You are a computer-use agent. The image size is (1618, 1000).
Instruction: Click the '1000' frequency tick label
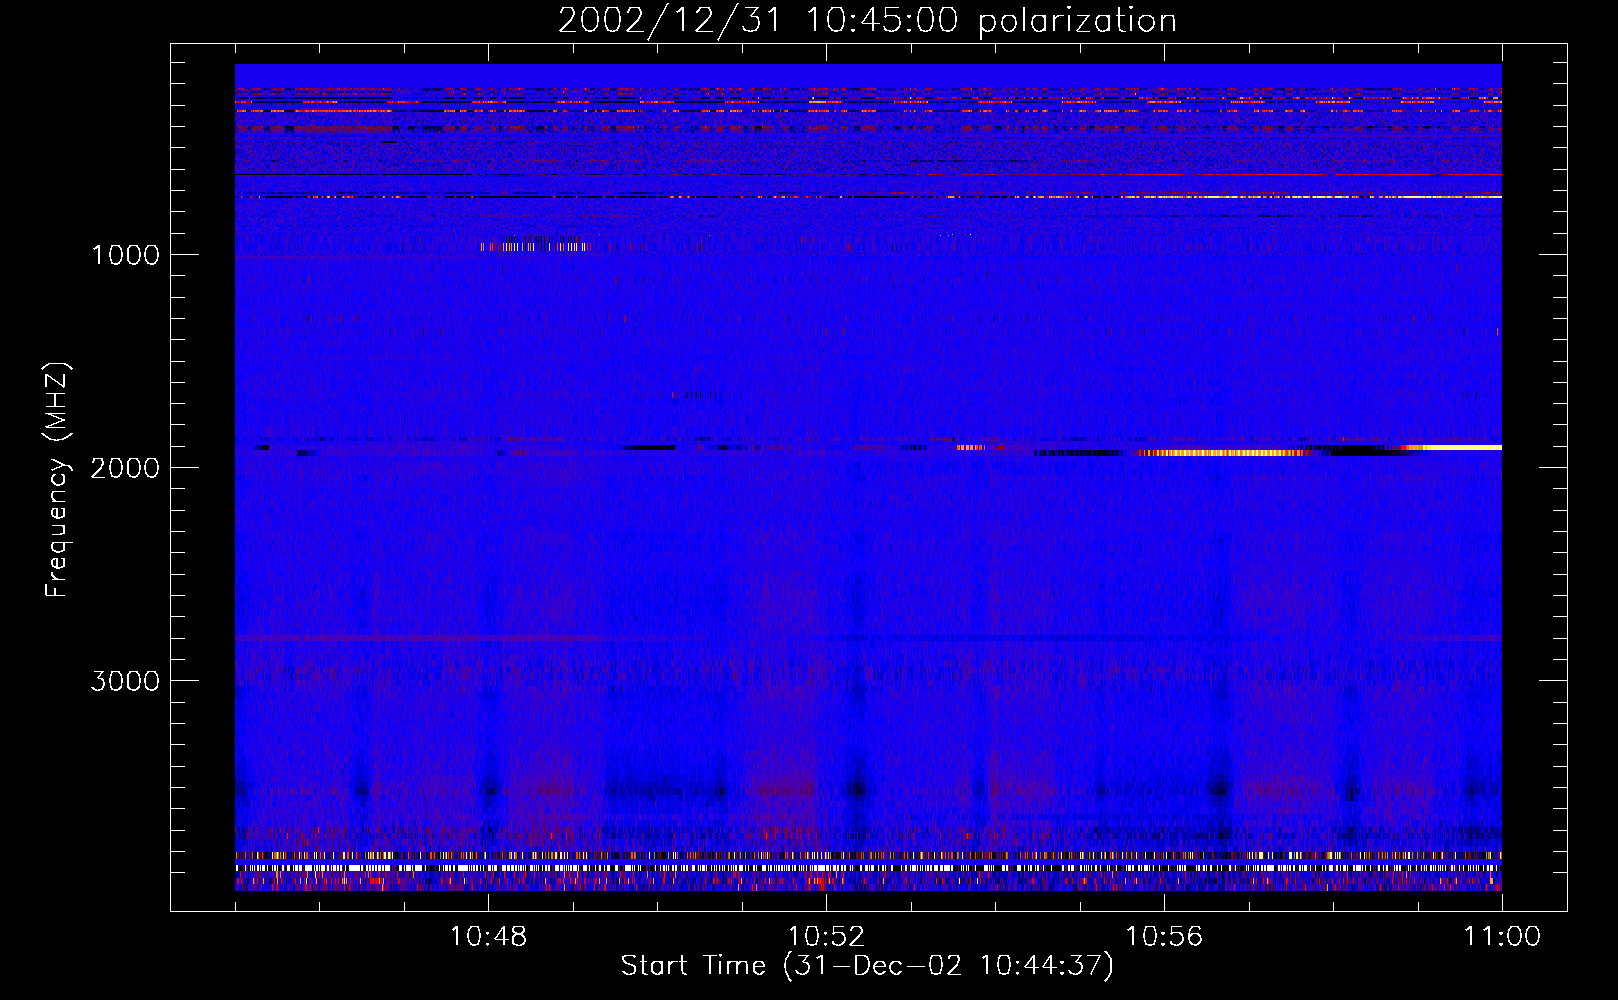[x=125, y=255]
